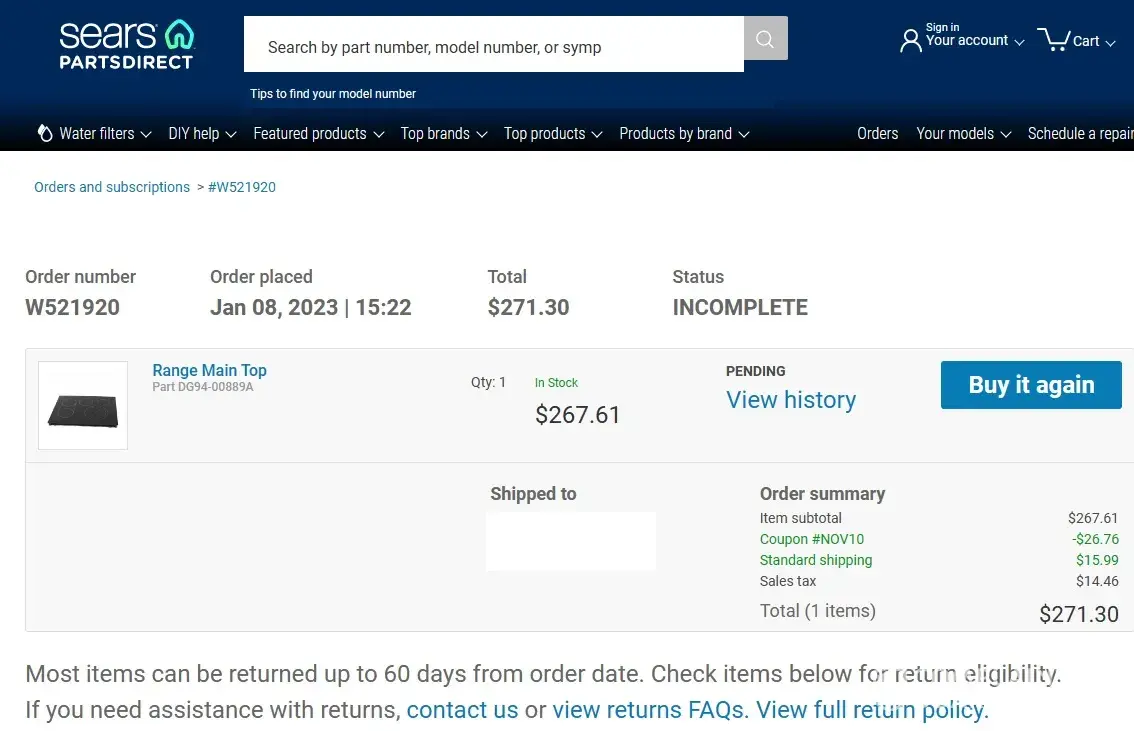1134x731 pixels.
Task: Open the shopping cart icon
Action: [1053, 39]
